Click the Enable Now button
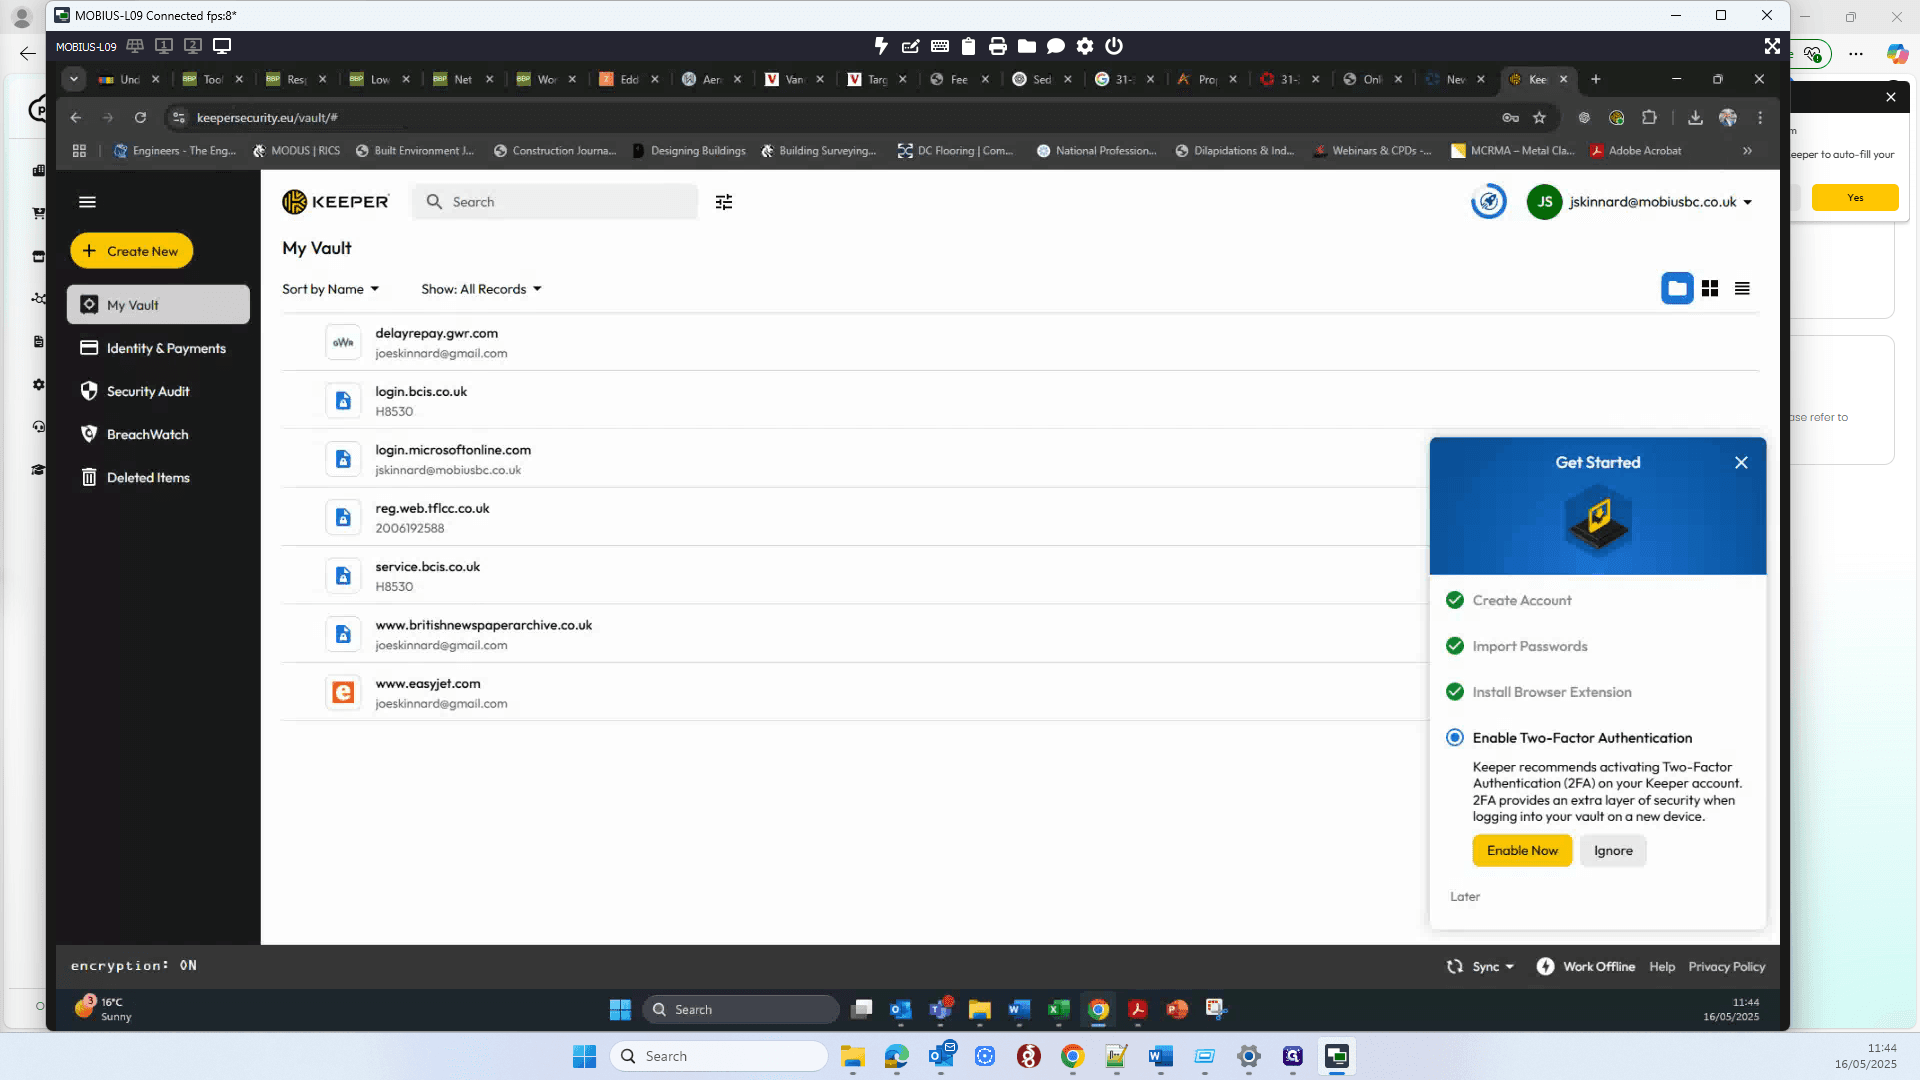Image resolution: width=1920 pixels, height=1080 pixels. click(x=1522, y=851)
